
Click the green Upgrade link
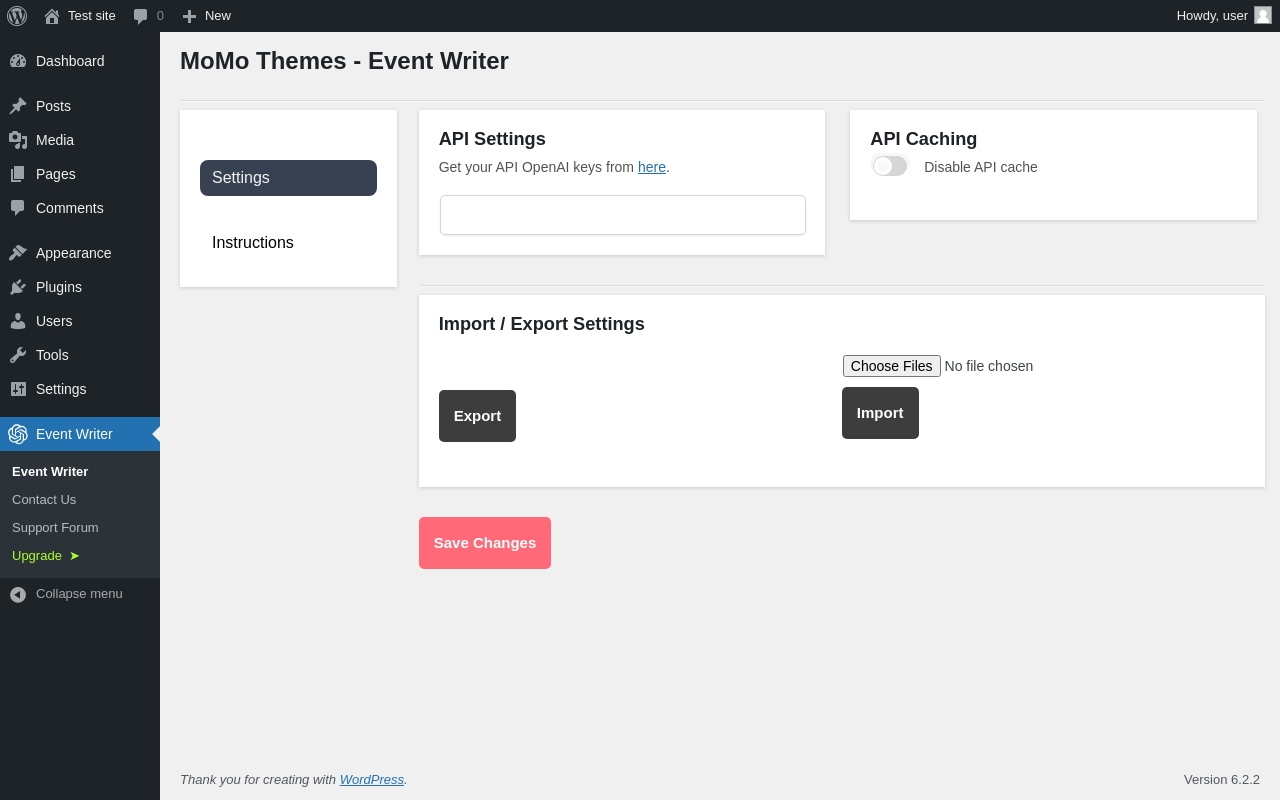click(x=46, y=556)
